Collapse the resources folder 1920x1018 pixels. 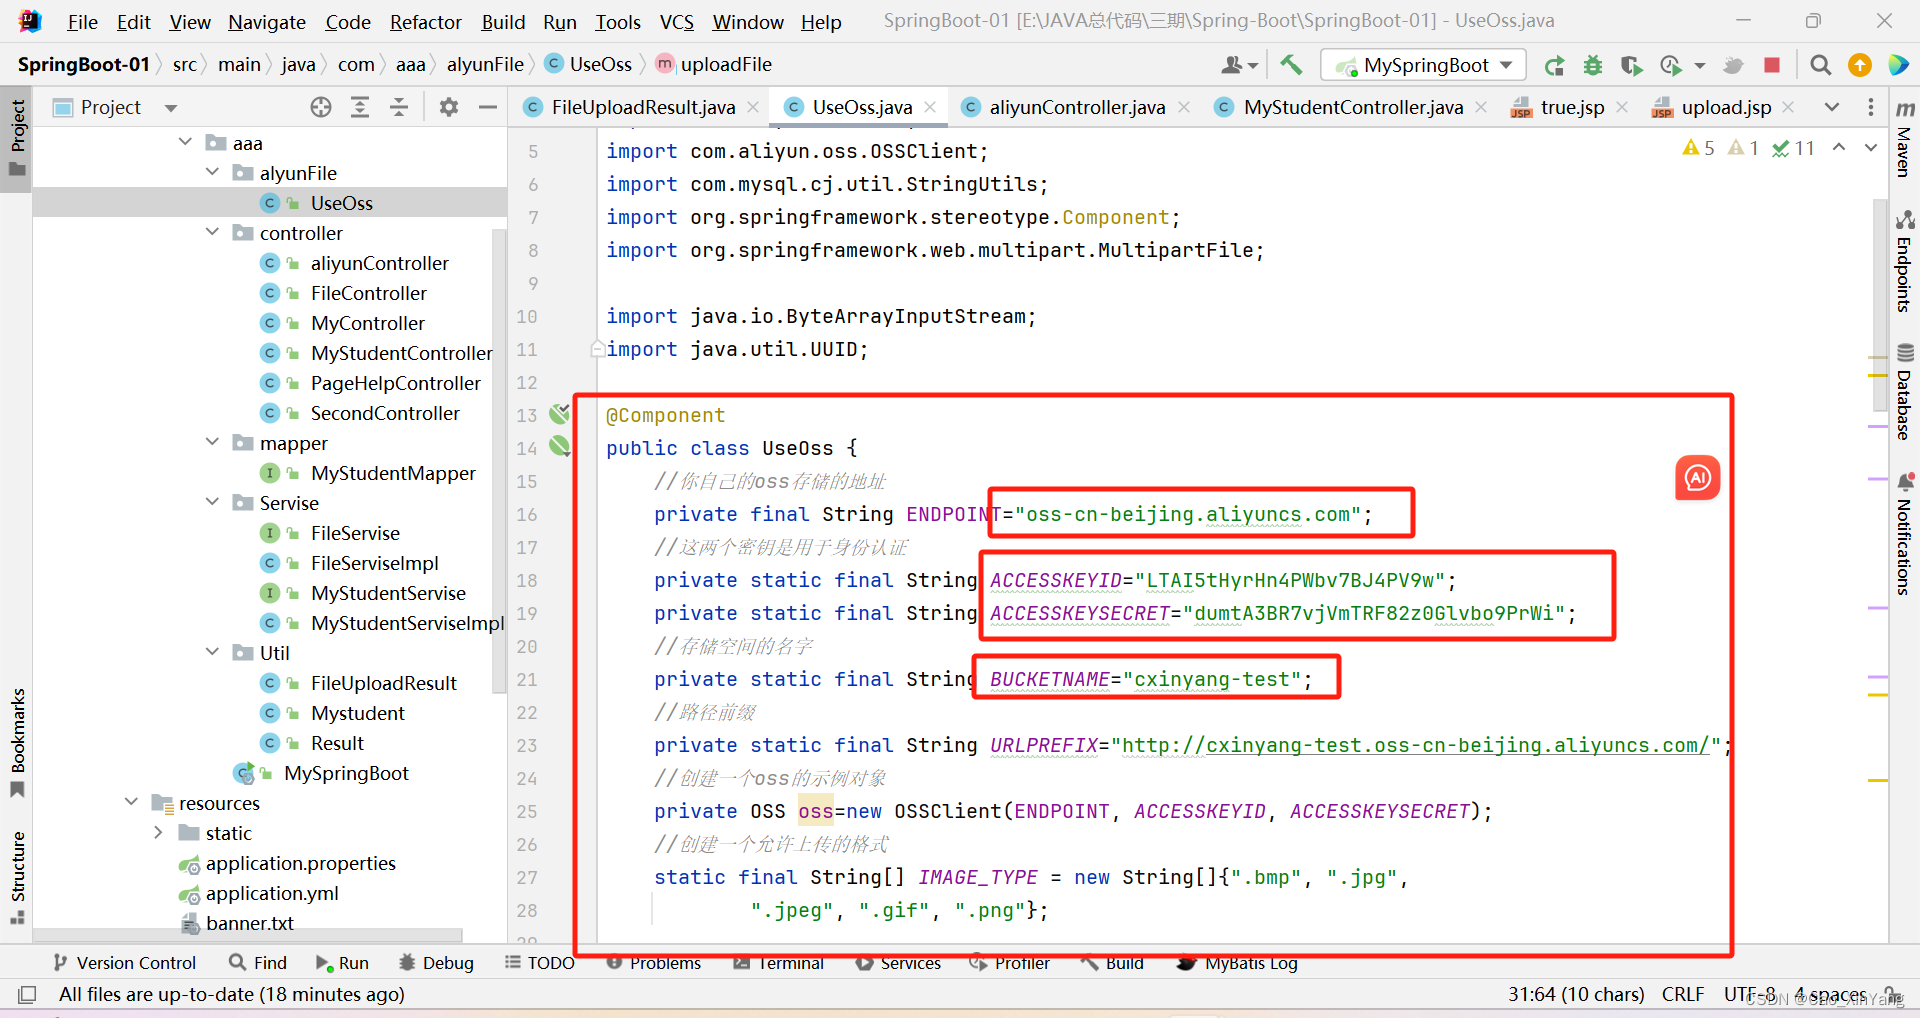coord(131,802)
